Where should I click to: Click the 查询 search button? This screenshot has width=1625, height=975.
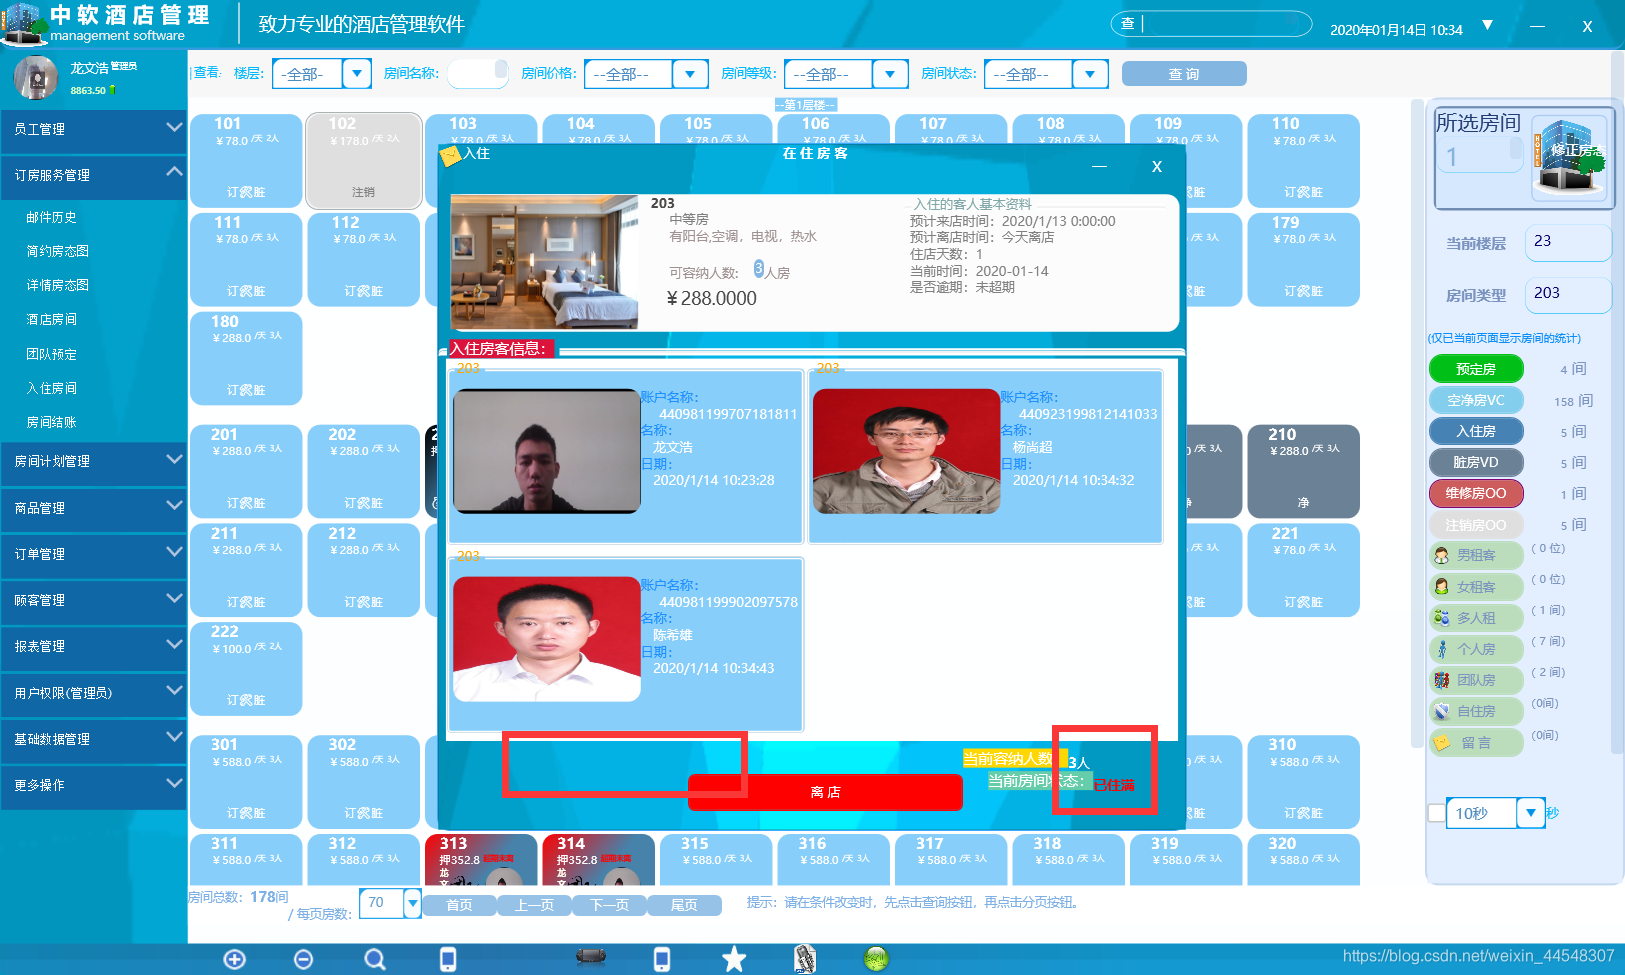(x=1184, y=74)
